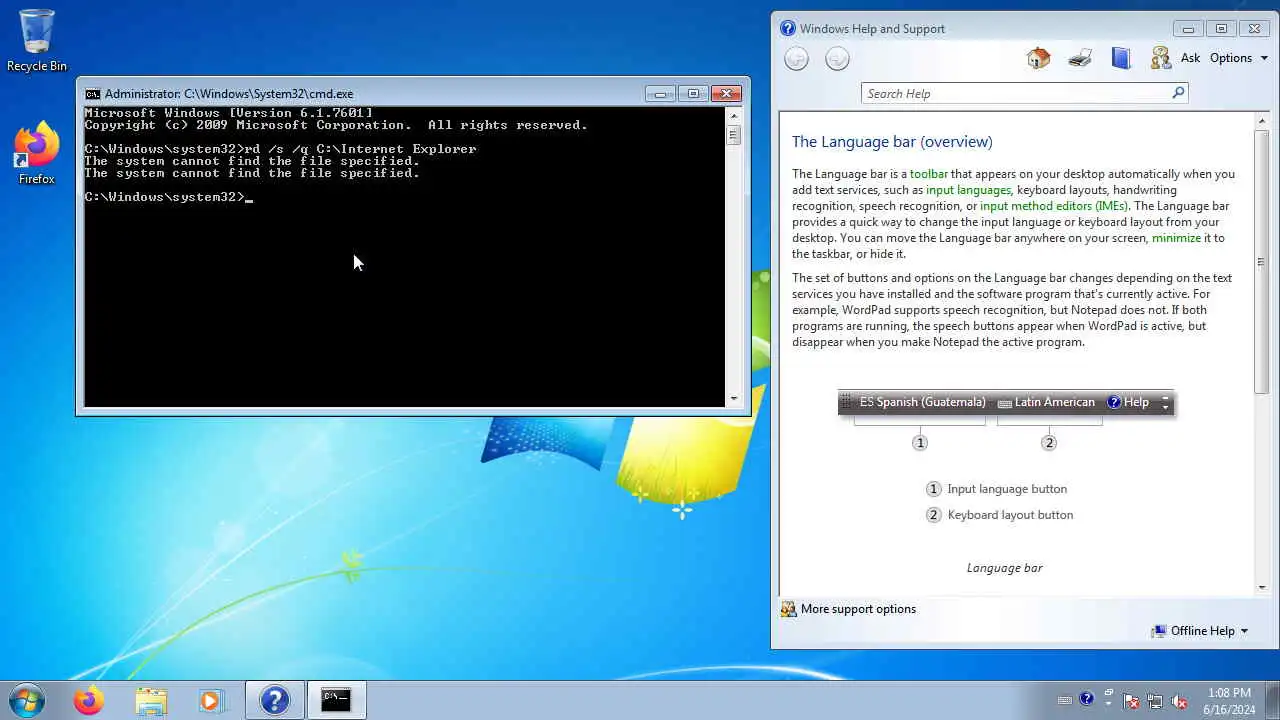Go back in Help and Support
The image size is (1280, 720).
point(796,59)
